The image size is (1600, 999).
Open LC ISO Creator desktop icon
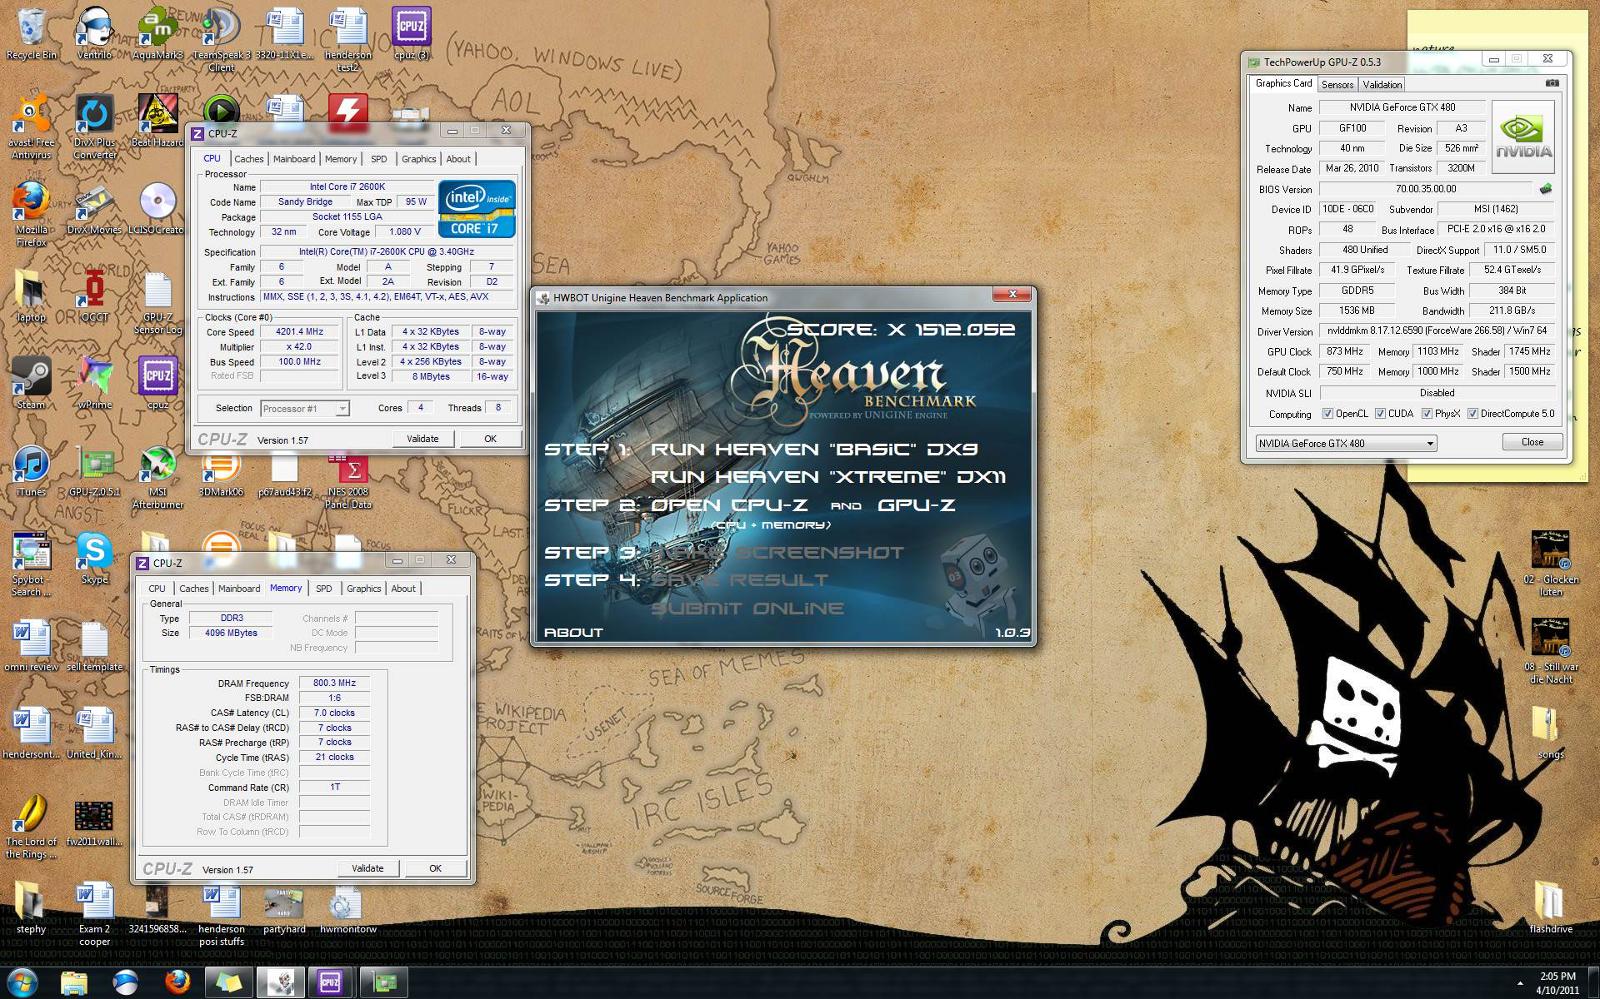click(158, 208)
